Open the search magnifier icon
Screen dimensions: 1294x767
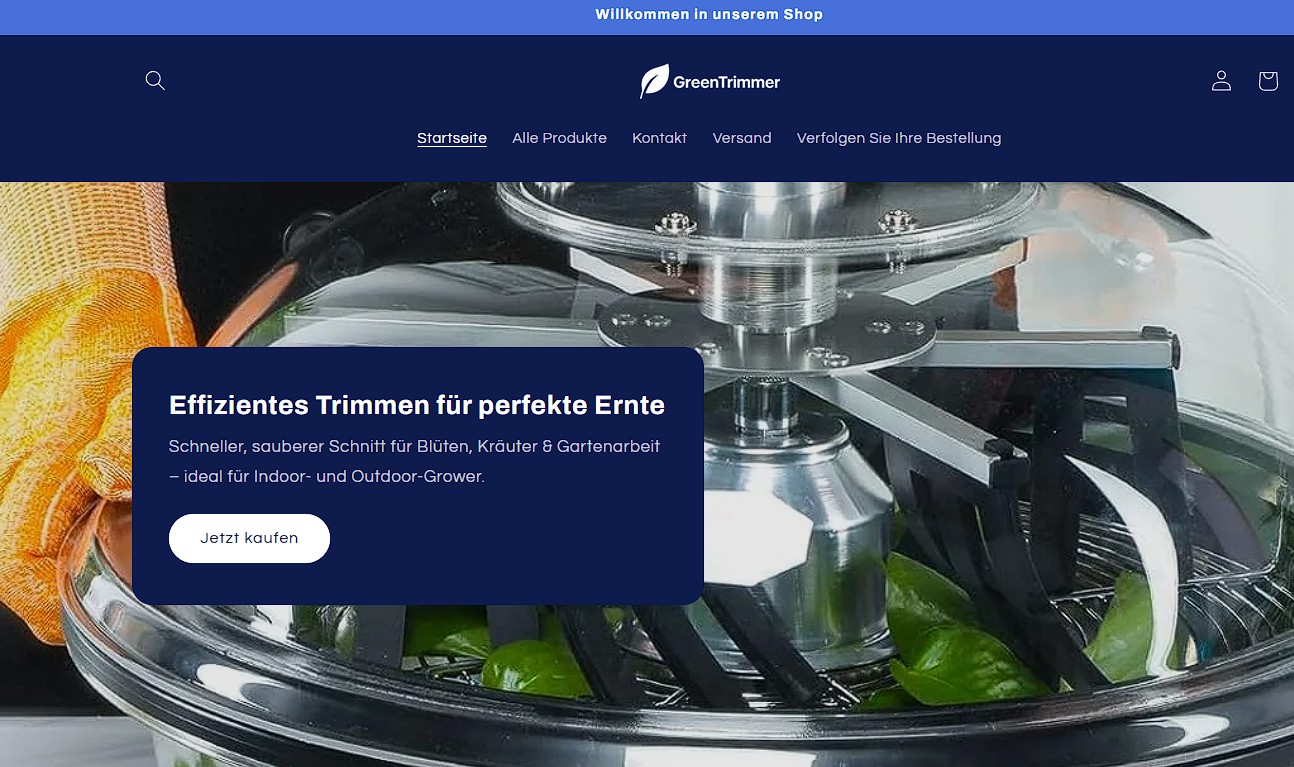pyautogui.click(x=155, y=81)
